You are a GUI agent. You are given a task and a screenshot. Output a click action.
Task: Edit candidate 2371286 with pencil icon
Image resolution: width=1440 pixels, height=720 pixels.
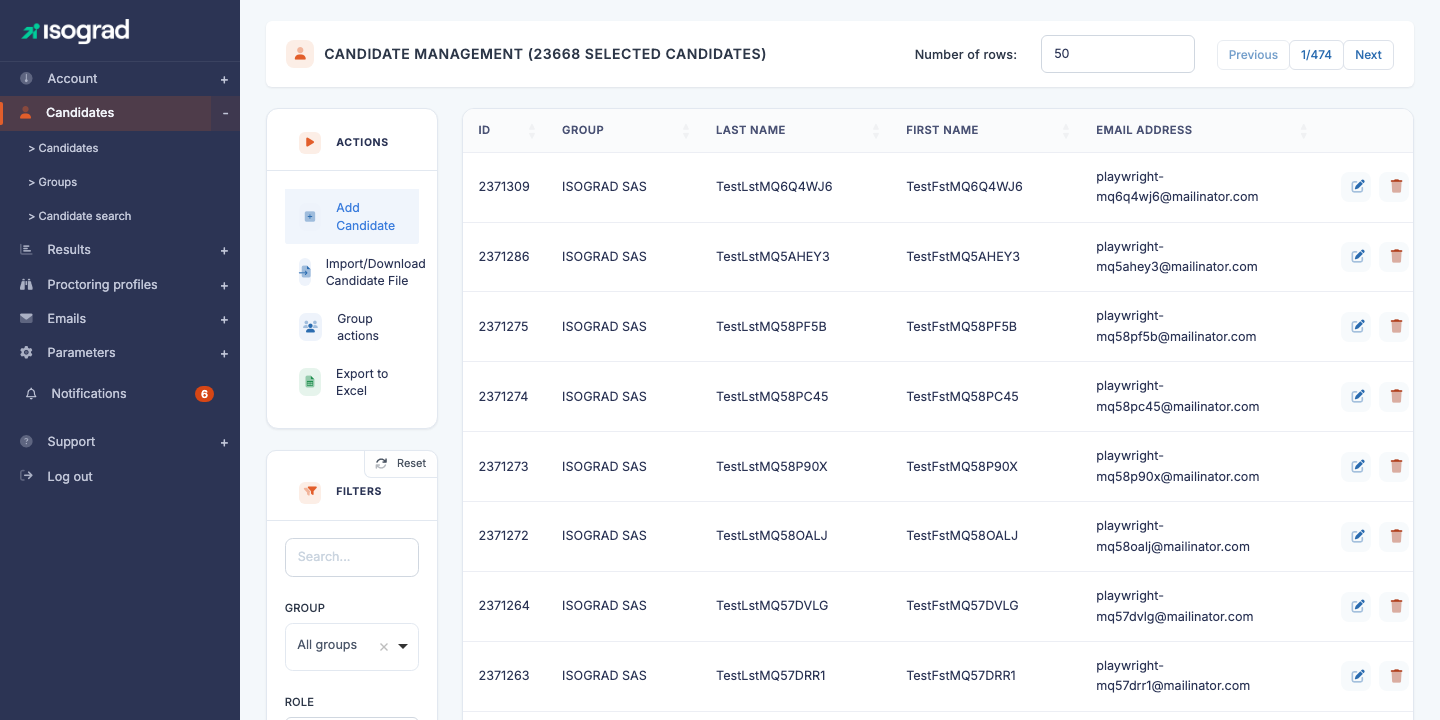(1357, 256)
